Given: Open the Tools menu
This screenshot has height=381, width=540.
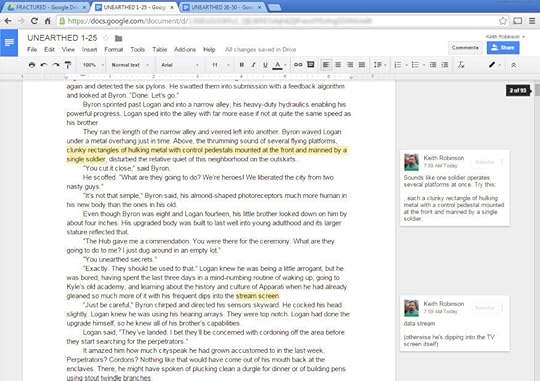Looking at the screenshot, I should click(138, 50).
